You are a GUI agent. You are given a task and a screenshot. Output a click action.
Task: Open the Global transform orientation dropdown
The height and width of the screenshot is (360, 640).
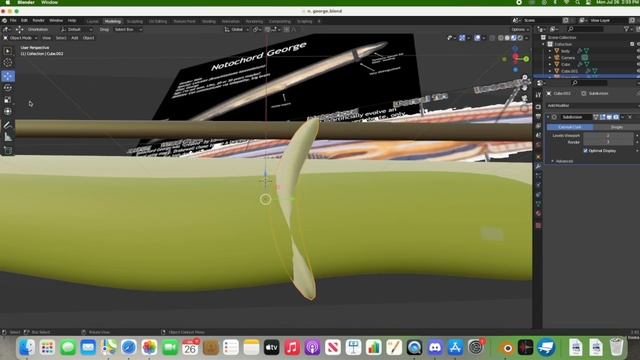point(236,29)
